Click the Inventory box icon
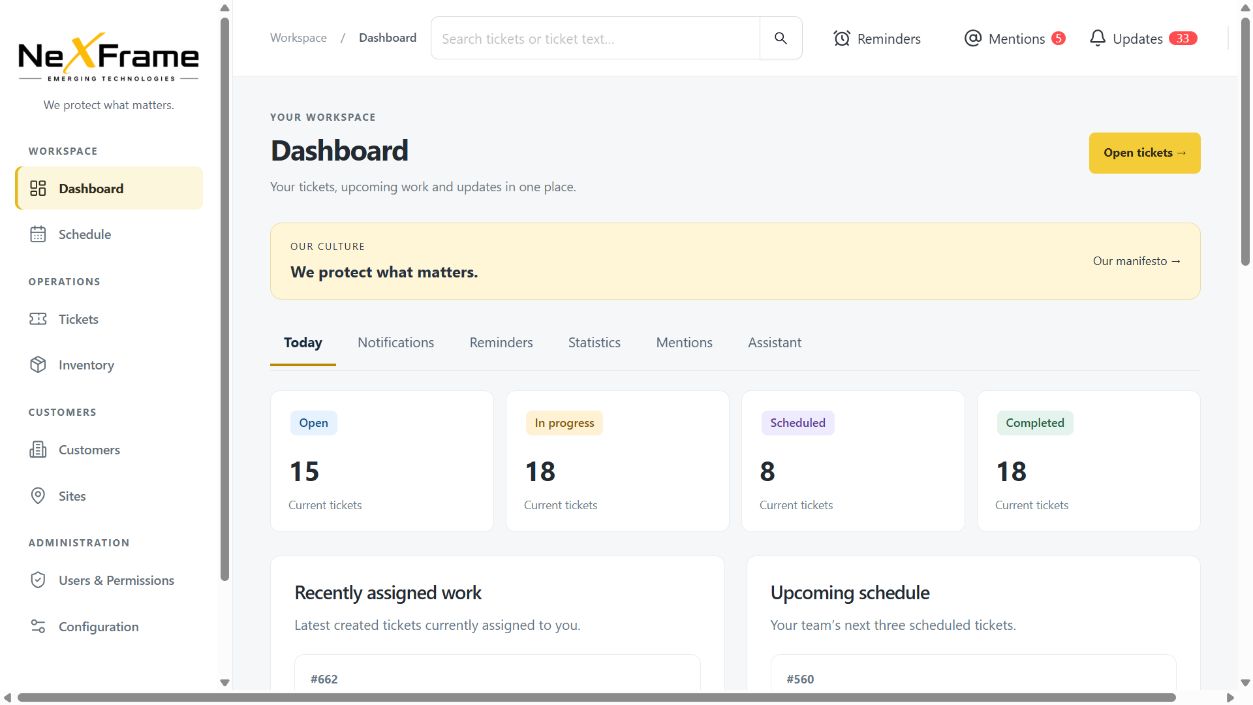The width and height of the screenshot is (1253, 705). click(x=38, y=365)
